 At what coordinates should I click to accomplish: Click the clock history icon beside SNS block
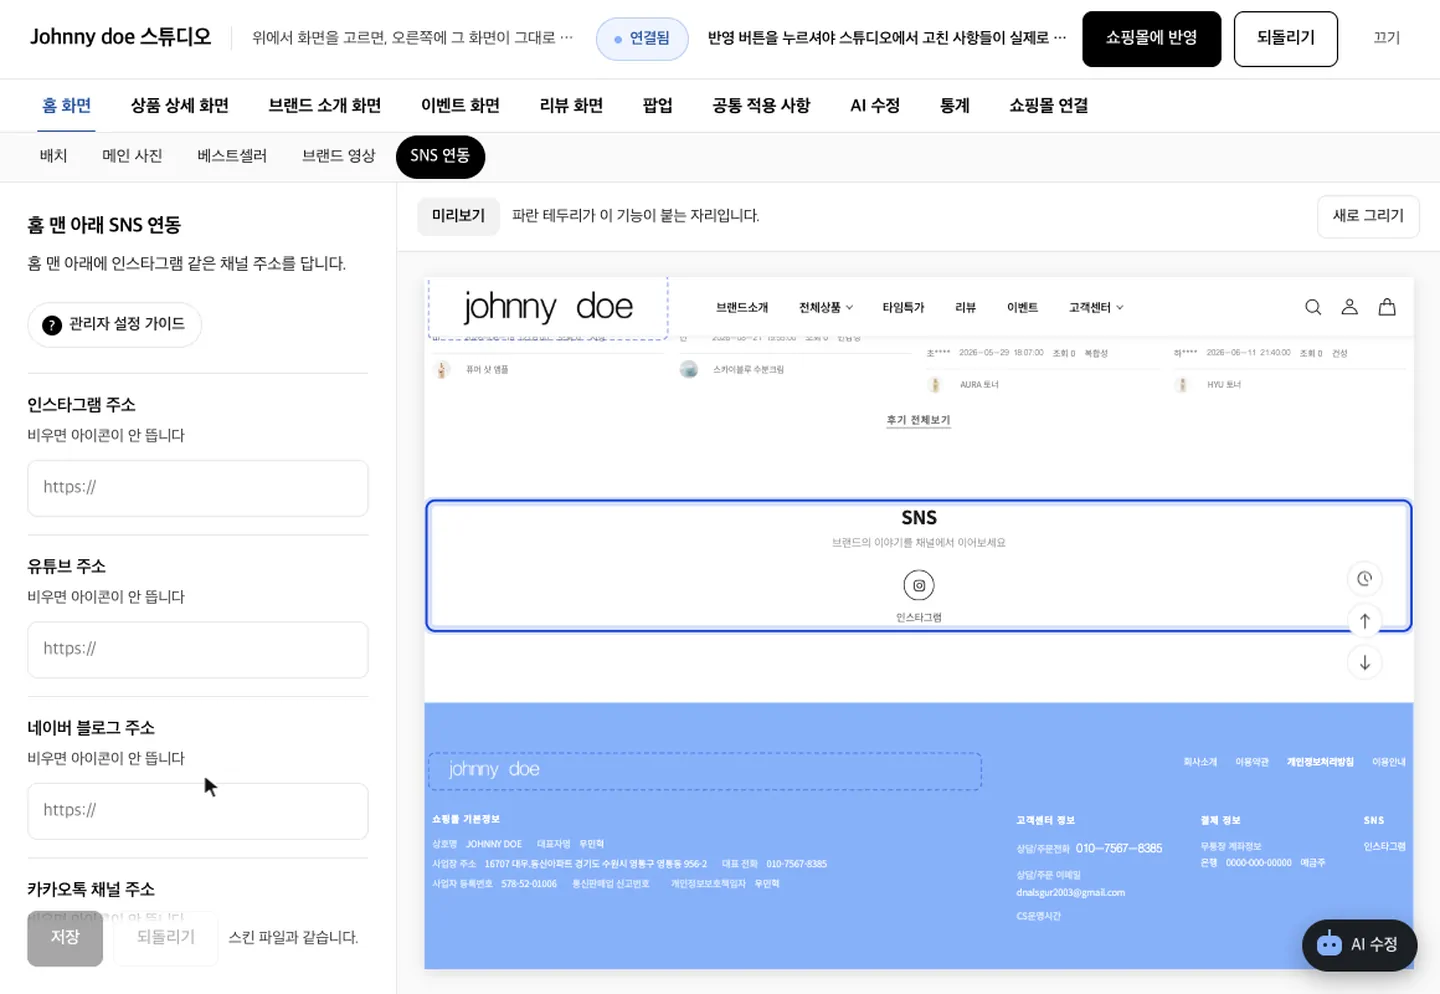click(1364, 579)
